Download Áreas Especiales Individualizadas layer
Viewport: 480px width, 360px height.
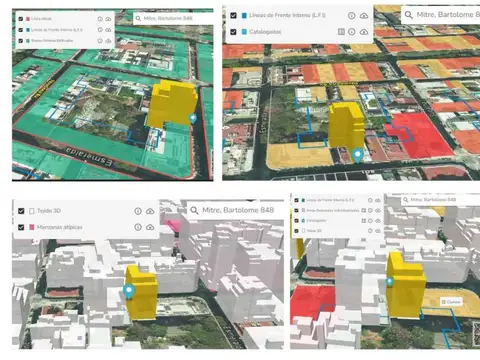pos(378,210)
